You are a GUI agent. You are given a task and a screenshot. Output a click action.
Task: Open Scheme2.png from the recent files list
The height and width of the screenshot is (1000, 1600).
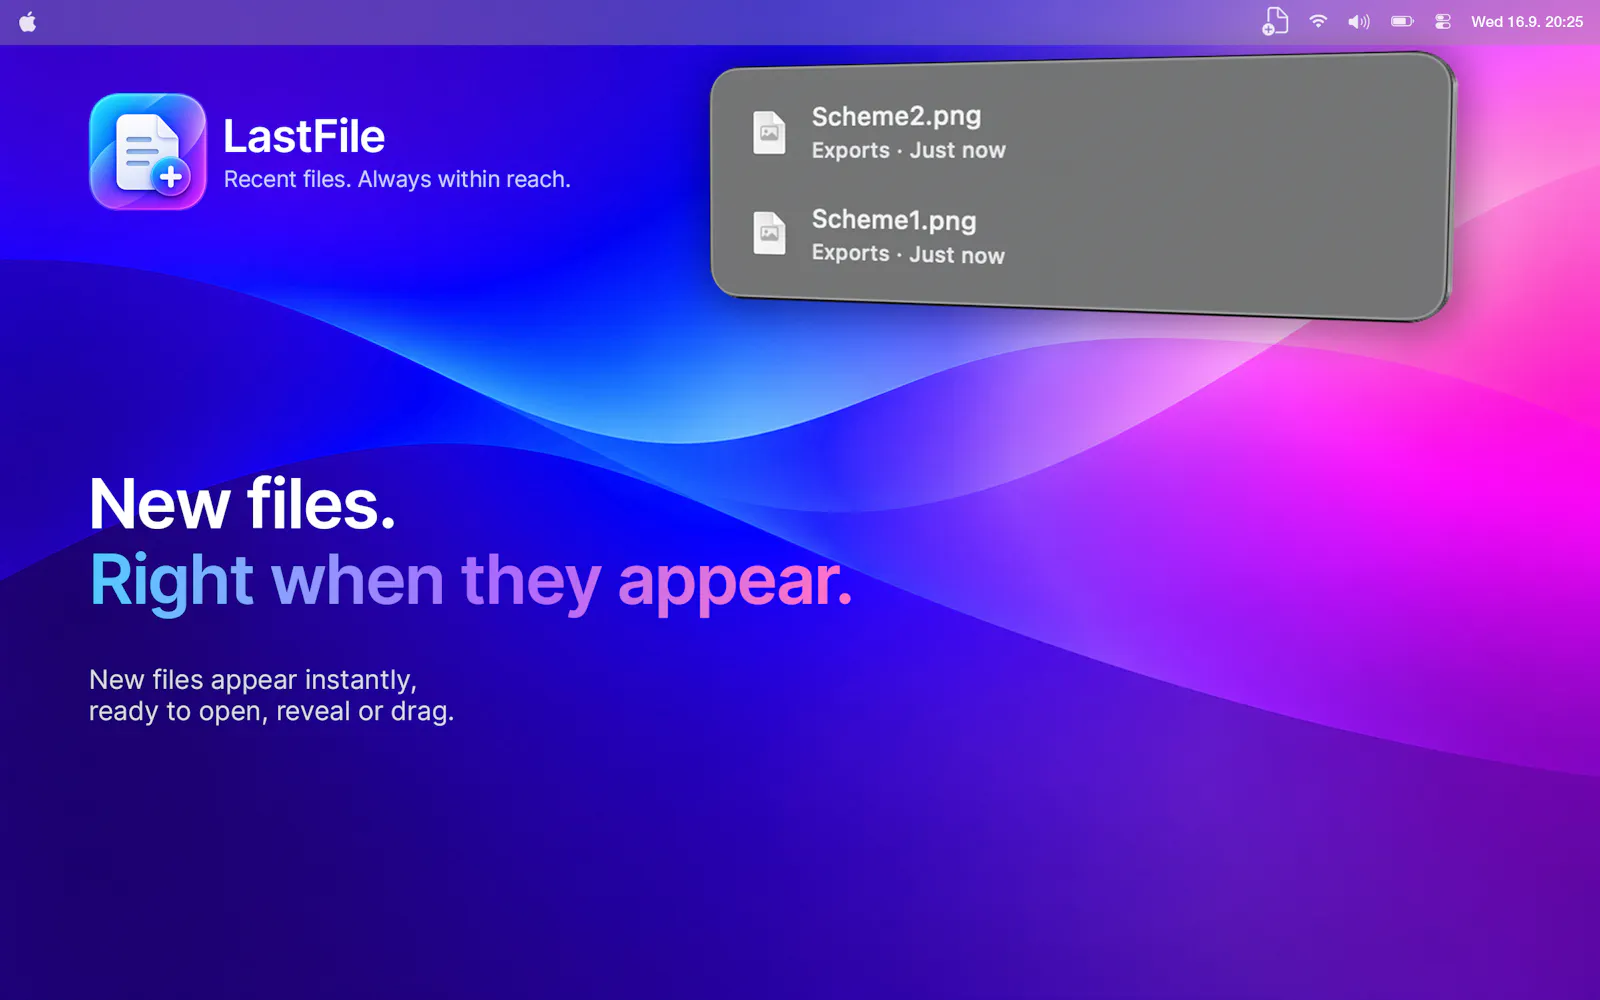[x=1080, y=132]
